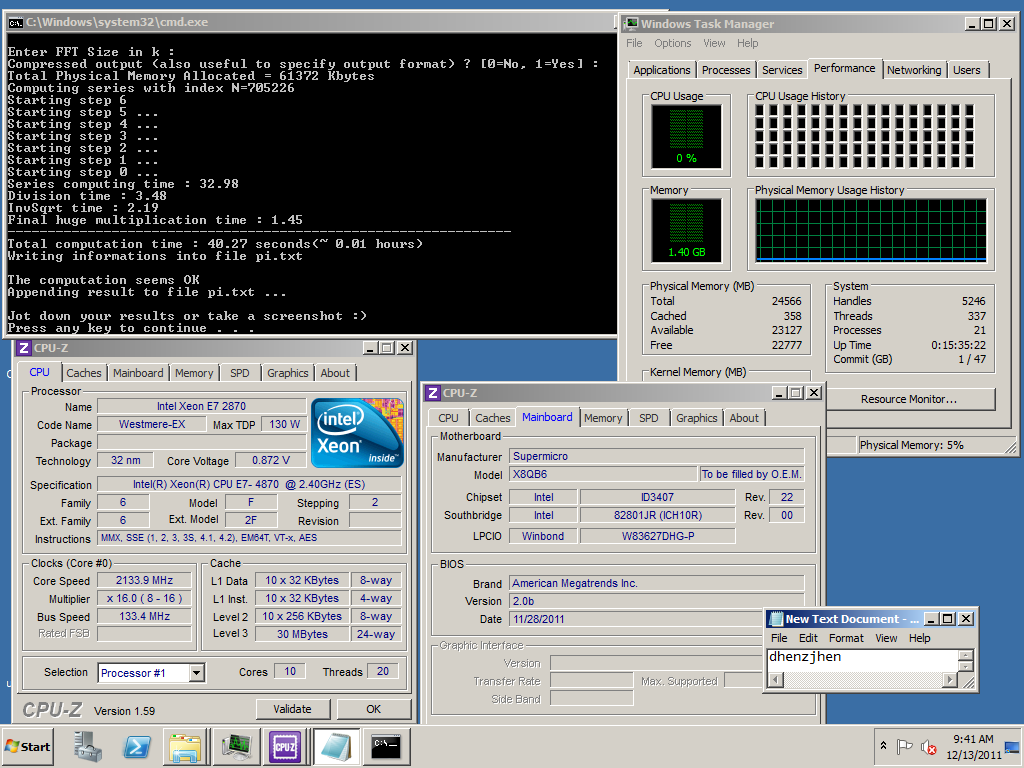The height and width of the screenshot is (768, 1024).
Task: Click the Core Speed 2133.9 MHz value
Action: pyautogui.click(x=144, y=580)
